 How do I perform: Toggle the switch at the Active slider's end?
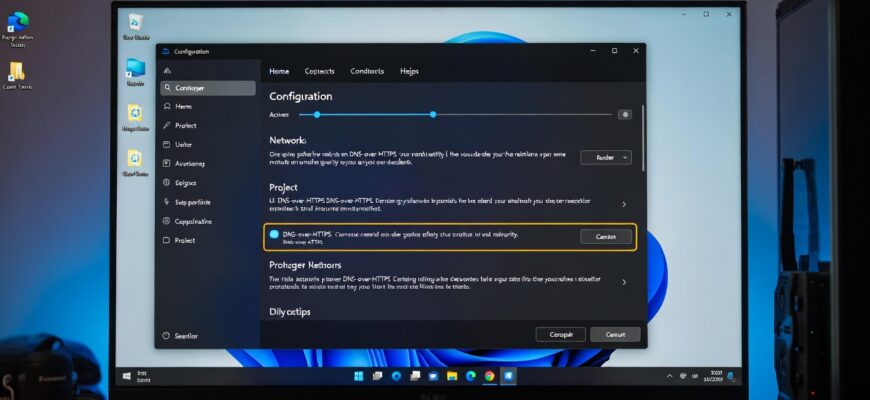[625, 115]
